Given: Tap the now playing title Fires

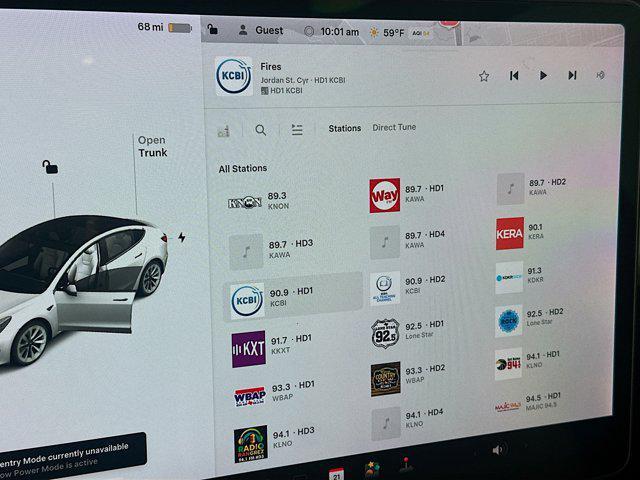Looking at the screenshot, I should (271, 67).
